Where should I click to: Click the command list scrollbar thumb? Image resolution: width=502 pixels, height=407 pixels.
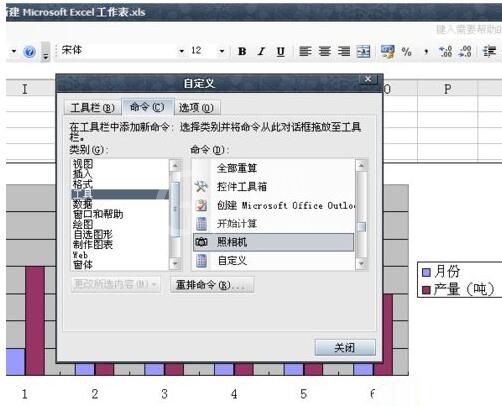(x=361, y=227)
